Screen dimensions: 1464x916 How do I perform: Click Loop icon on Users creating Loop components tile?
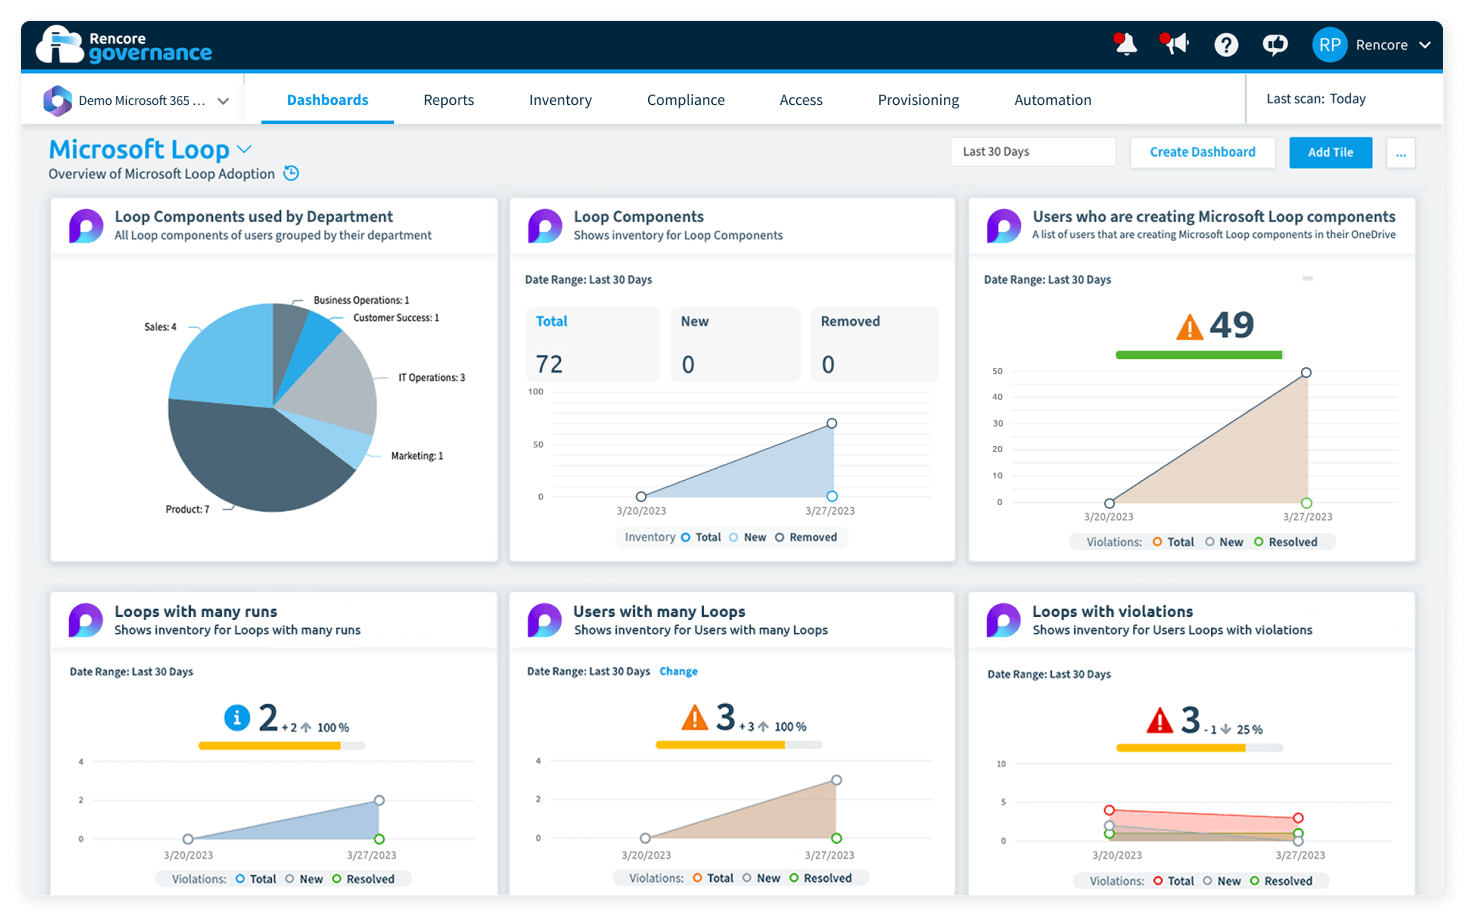(1004, 226)
